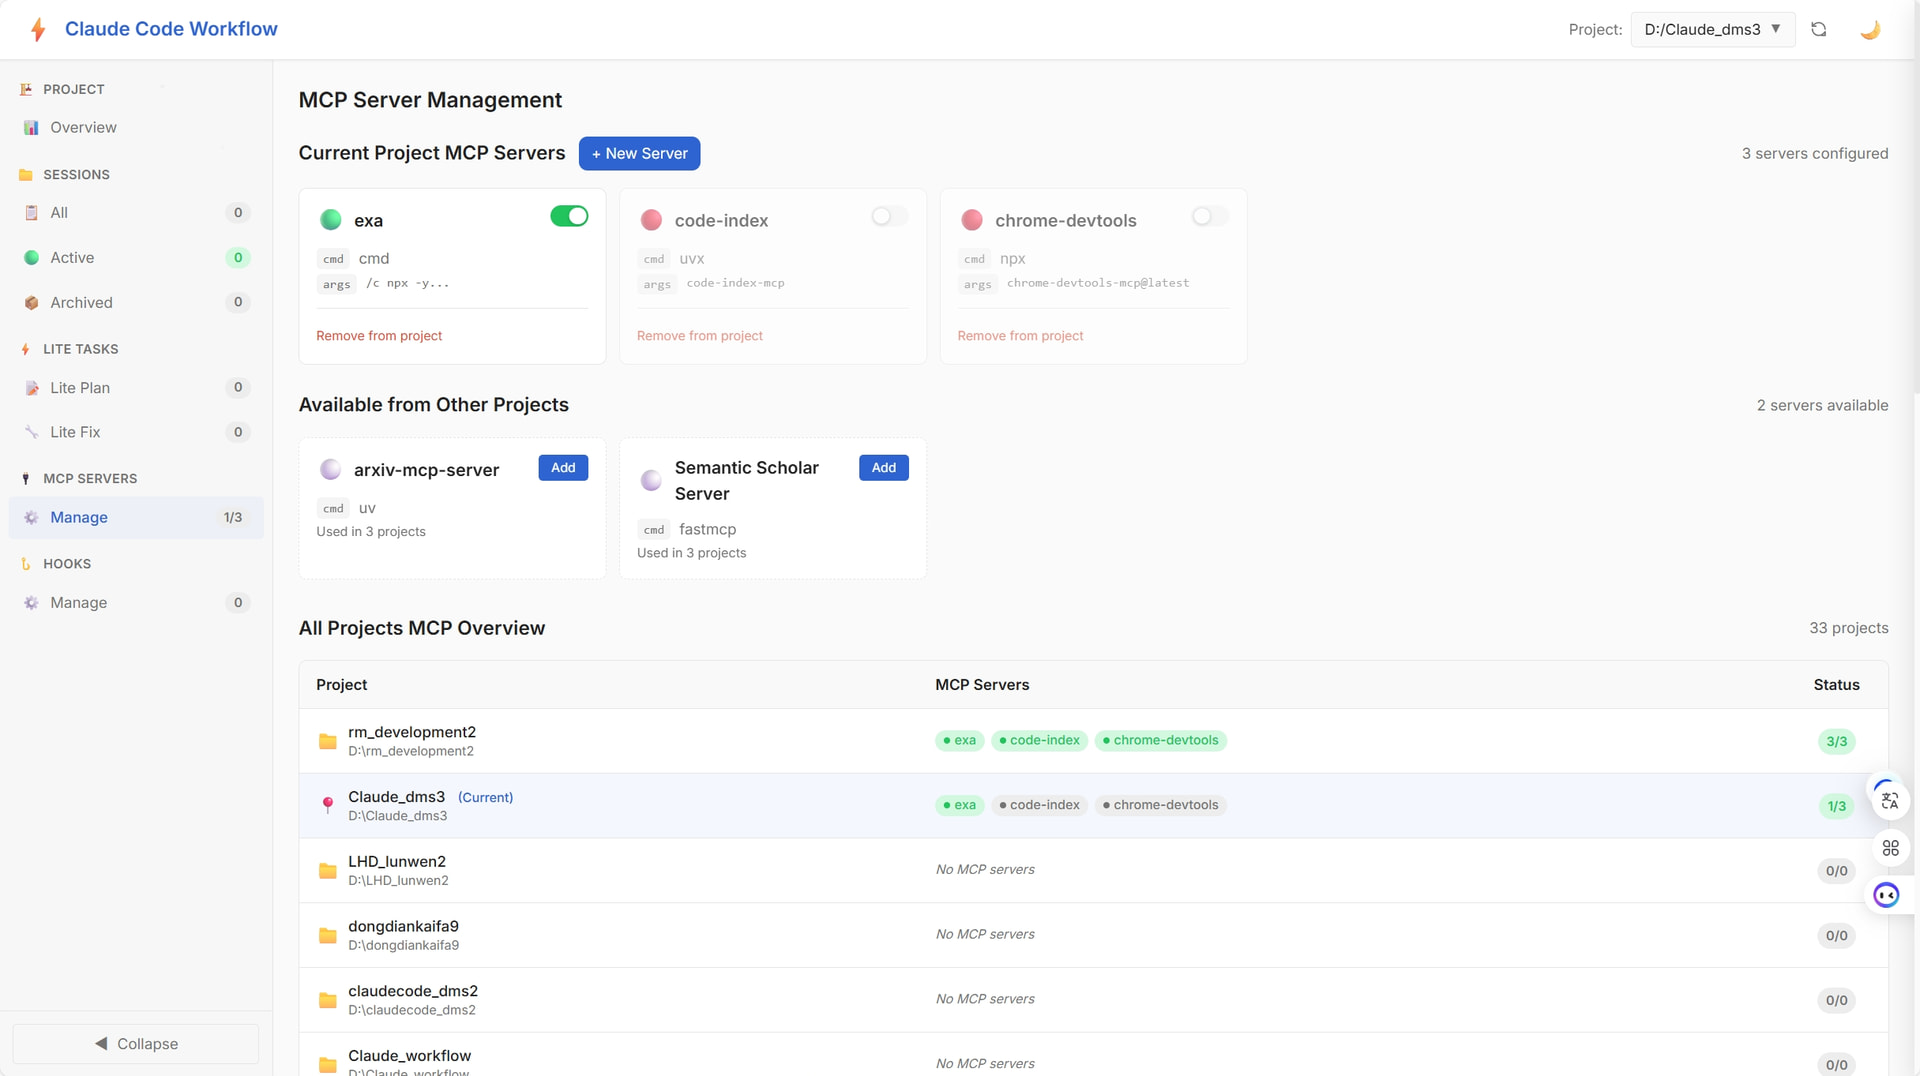Disable the exa server toggle
The image size is (1920, 1076).
pos(569,216)
